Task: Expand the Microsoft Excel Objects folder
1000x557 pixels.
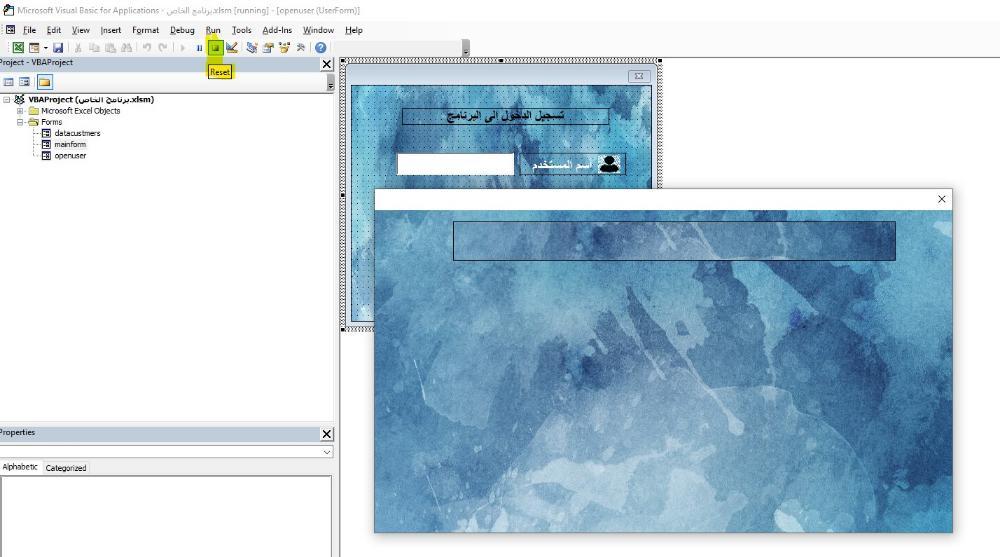Action: pyautogui.click(x=20, y=111)
